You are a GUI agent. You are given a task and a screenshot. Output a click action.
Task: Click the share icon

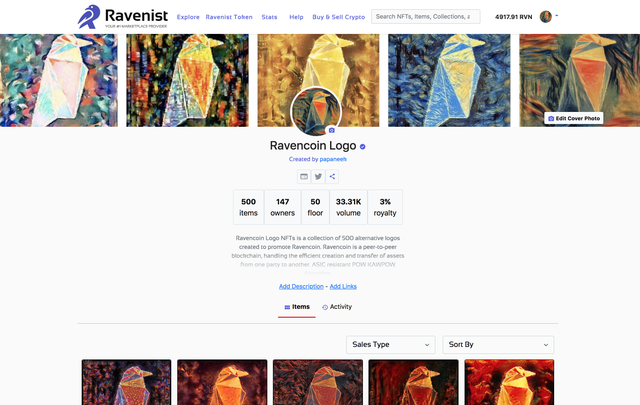[x=332, y=176]
